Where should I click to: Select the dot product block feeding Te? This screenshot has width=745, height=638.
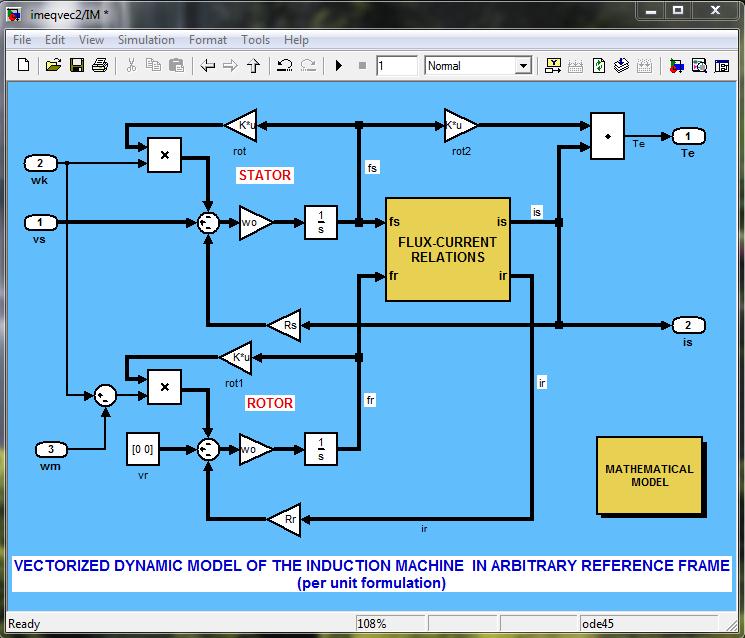click(x=607, y=136)
